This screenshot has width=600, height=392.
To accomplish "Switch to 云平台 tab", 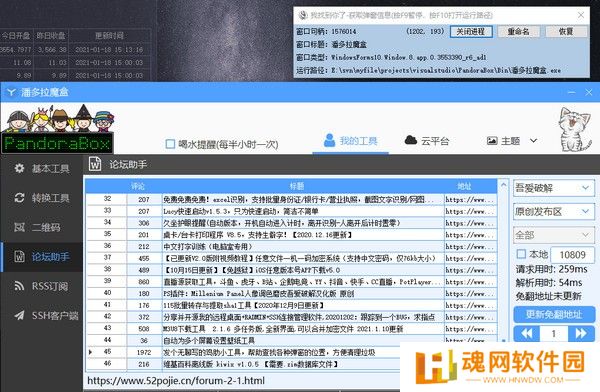I will coord(427,141).
